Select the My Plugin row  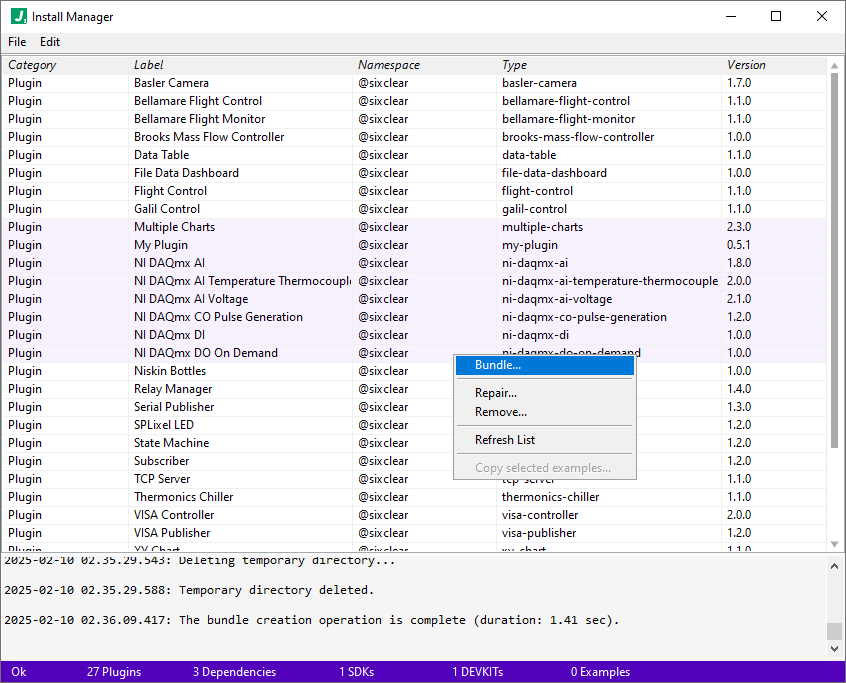[x=200, y=244]
